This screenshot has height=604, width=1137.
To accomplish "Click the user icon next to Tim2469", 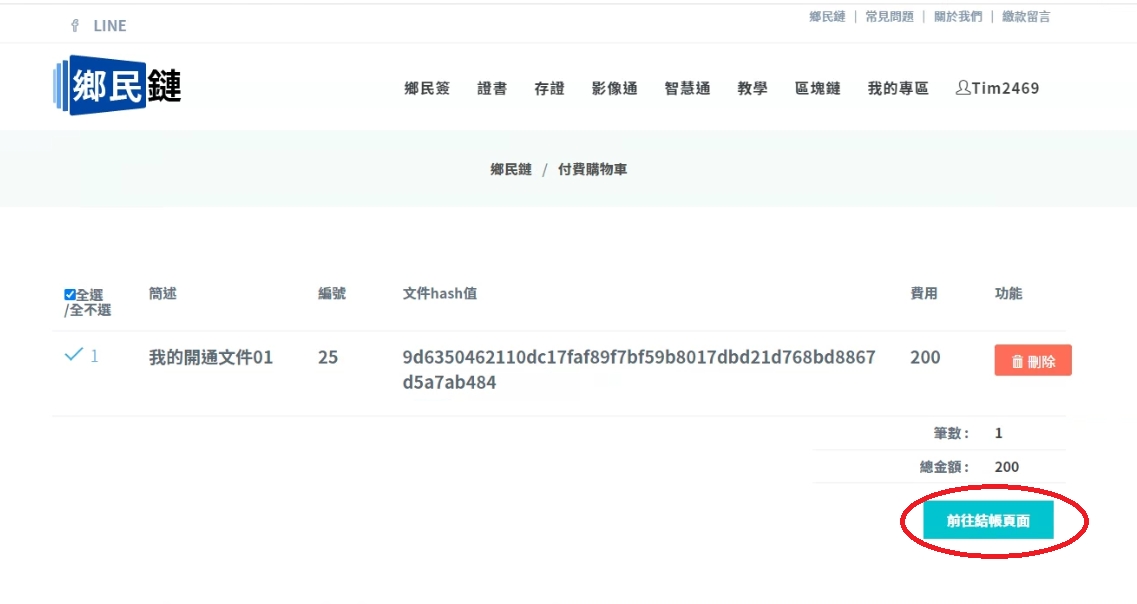I will point(962,88).
